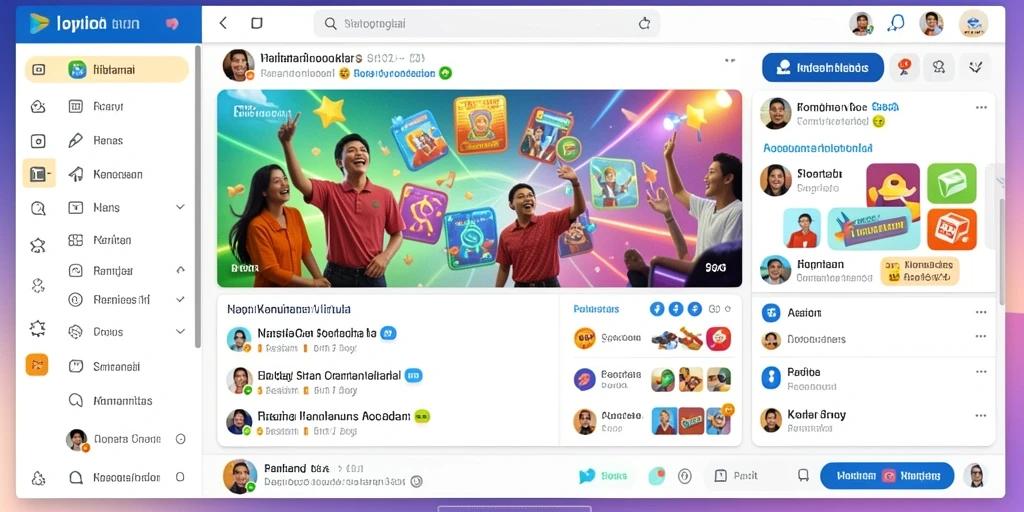Toggle the circle indicator beside Koocatiadon

click(180, 477)
